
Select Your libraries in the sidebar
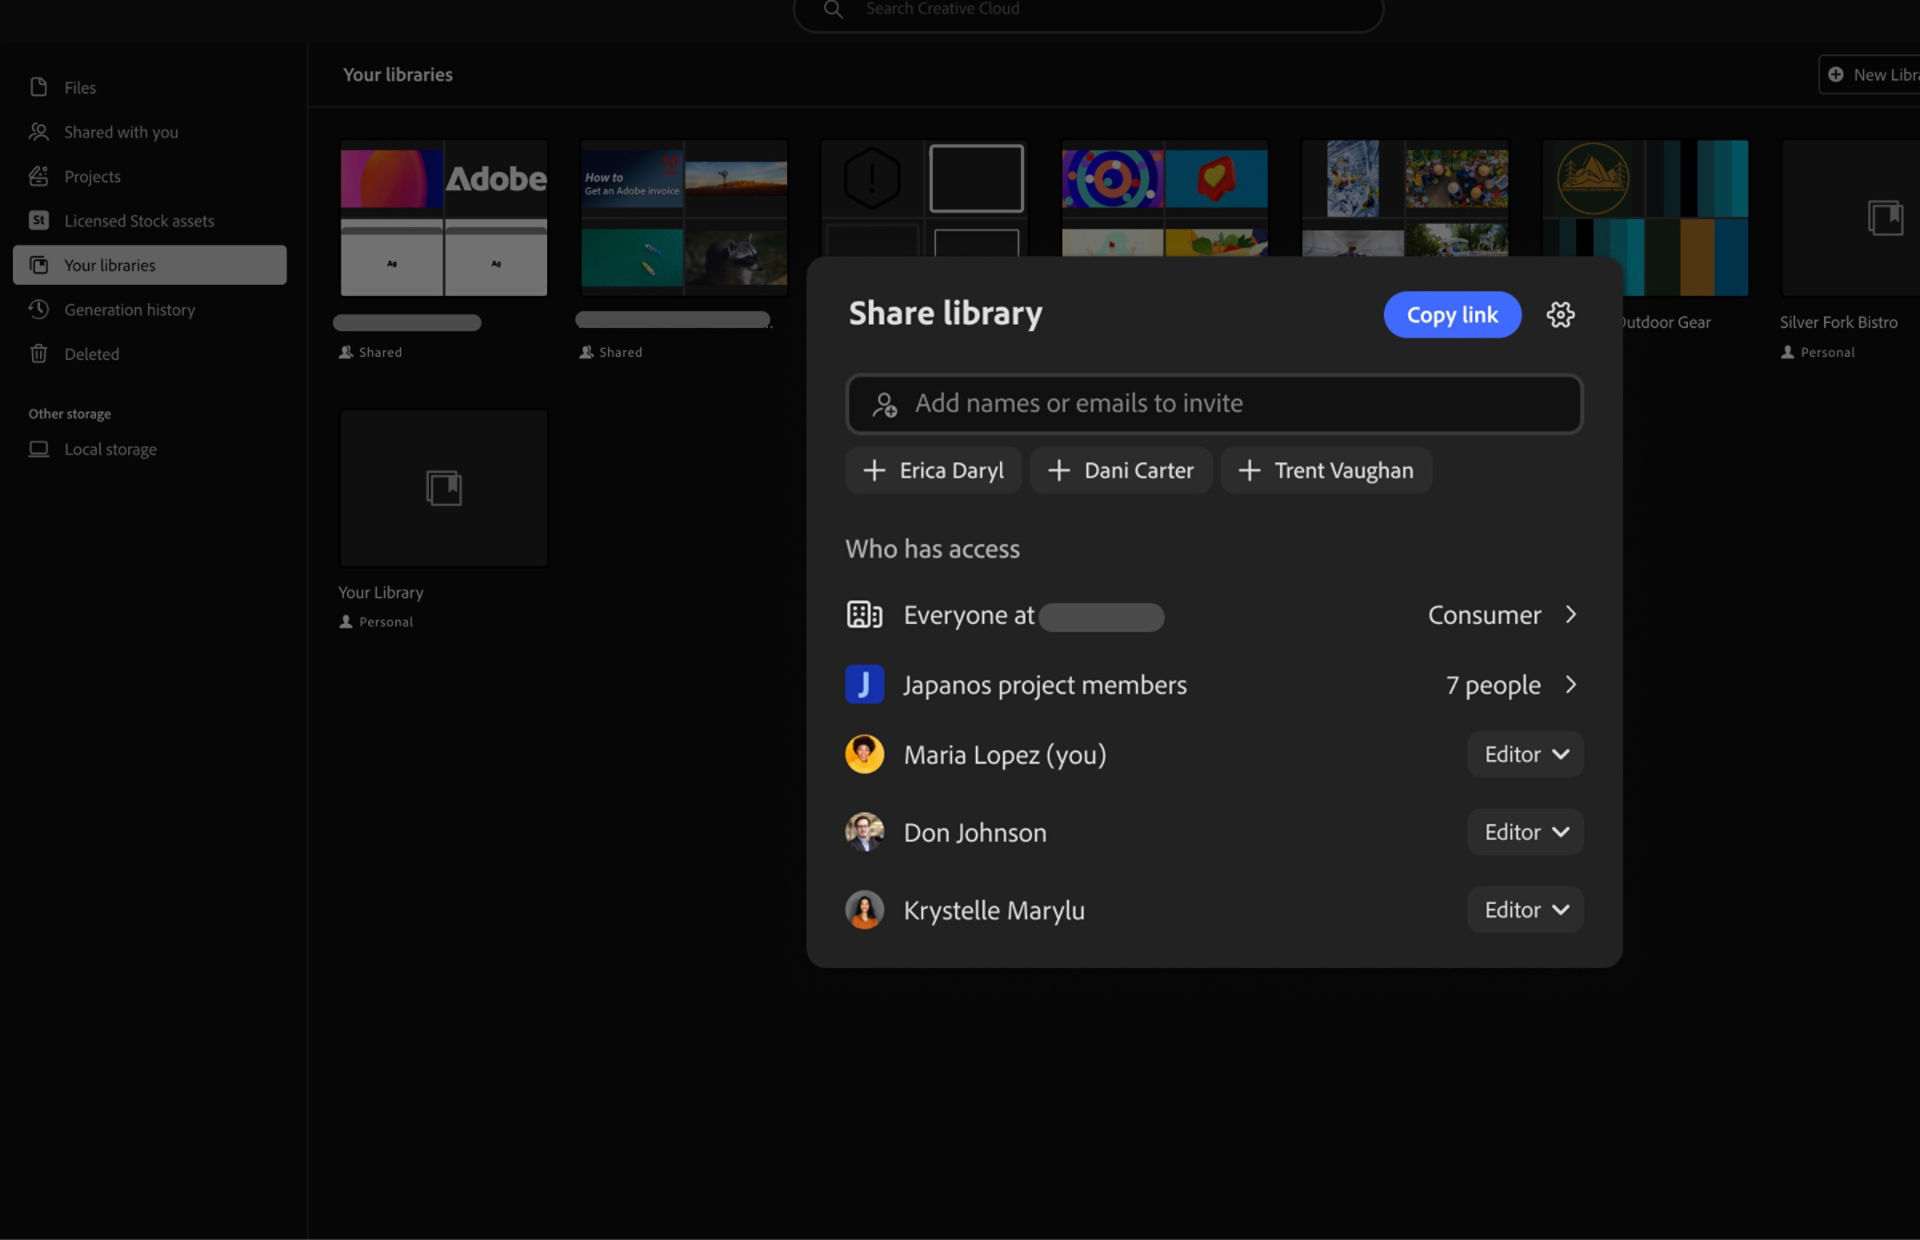[x=150, y=265]
